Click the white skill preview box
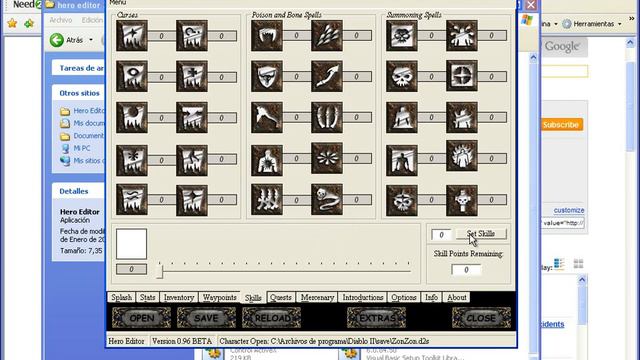This screenshot has height=360, width=640. [131, 244]
